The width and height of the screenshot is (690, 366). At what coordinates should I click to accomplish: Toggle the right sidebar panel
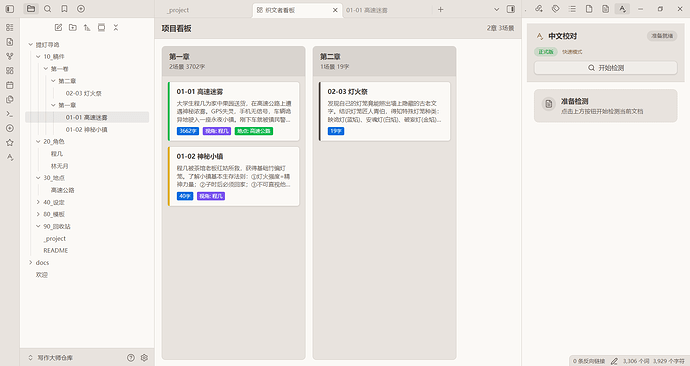click(x=510, y=9)
